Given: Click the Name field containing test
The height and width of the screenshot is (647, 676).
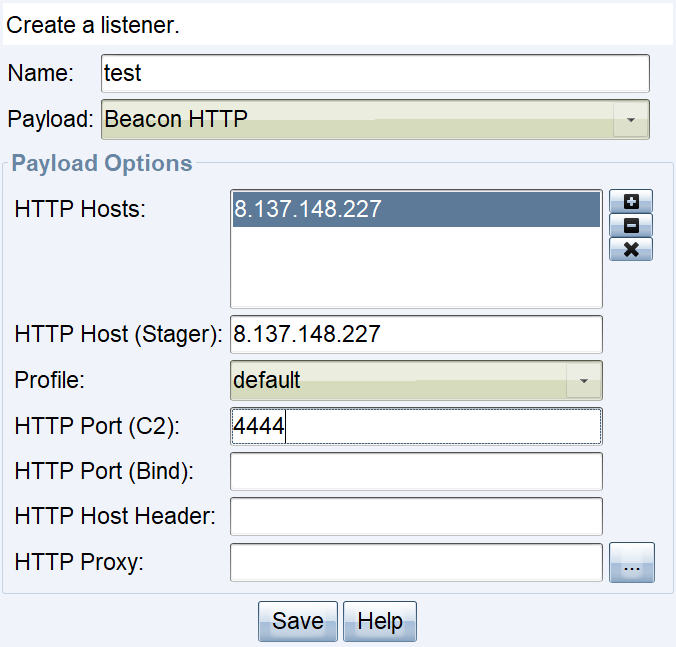Looking at the screenshot, I should pos(375,73).
